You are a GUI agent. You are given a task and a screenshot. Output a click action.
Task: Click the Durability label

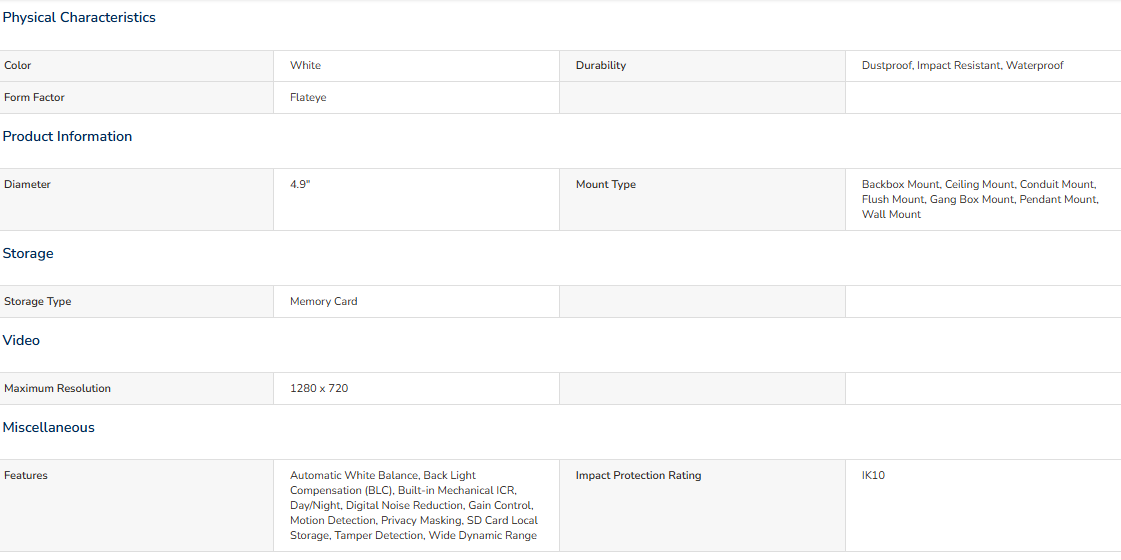(x=600, y=65)
